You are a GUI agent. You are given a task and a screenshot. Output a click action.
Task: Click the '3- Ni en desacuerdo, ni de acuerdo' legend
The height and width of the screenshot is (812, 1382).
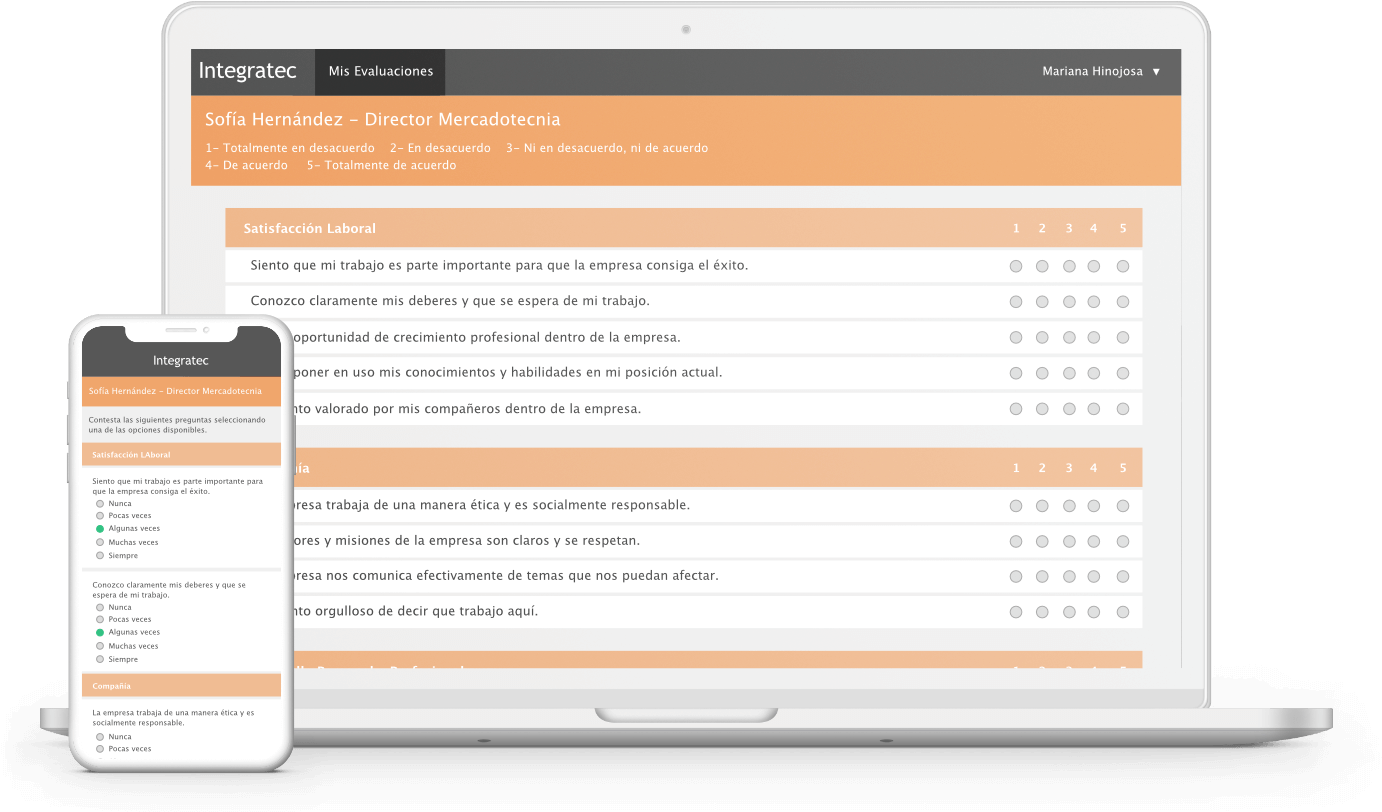607,148
